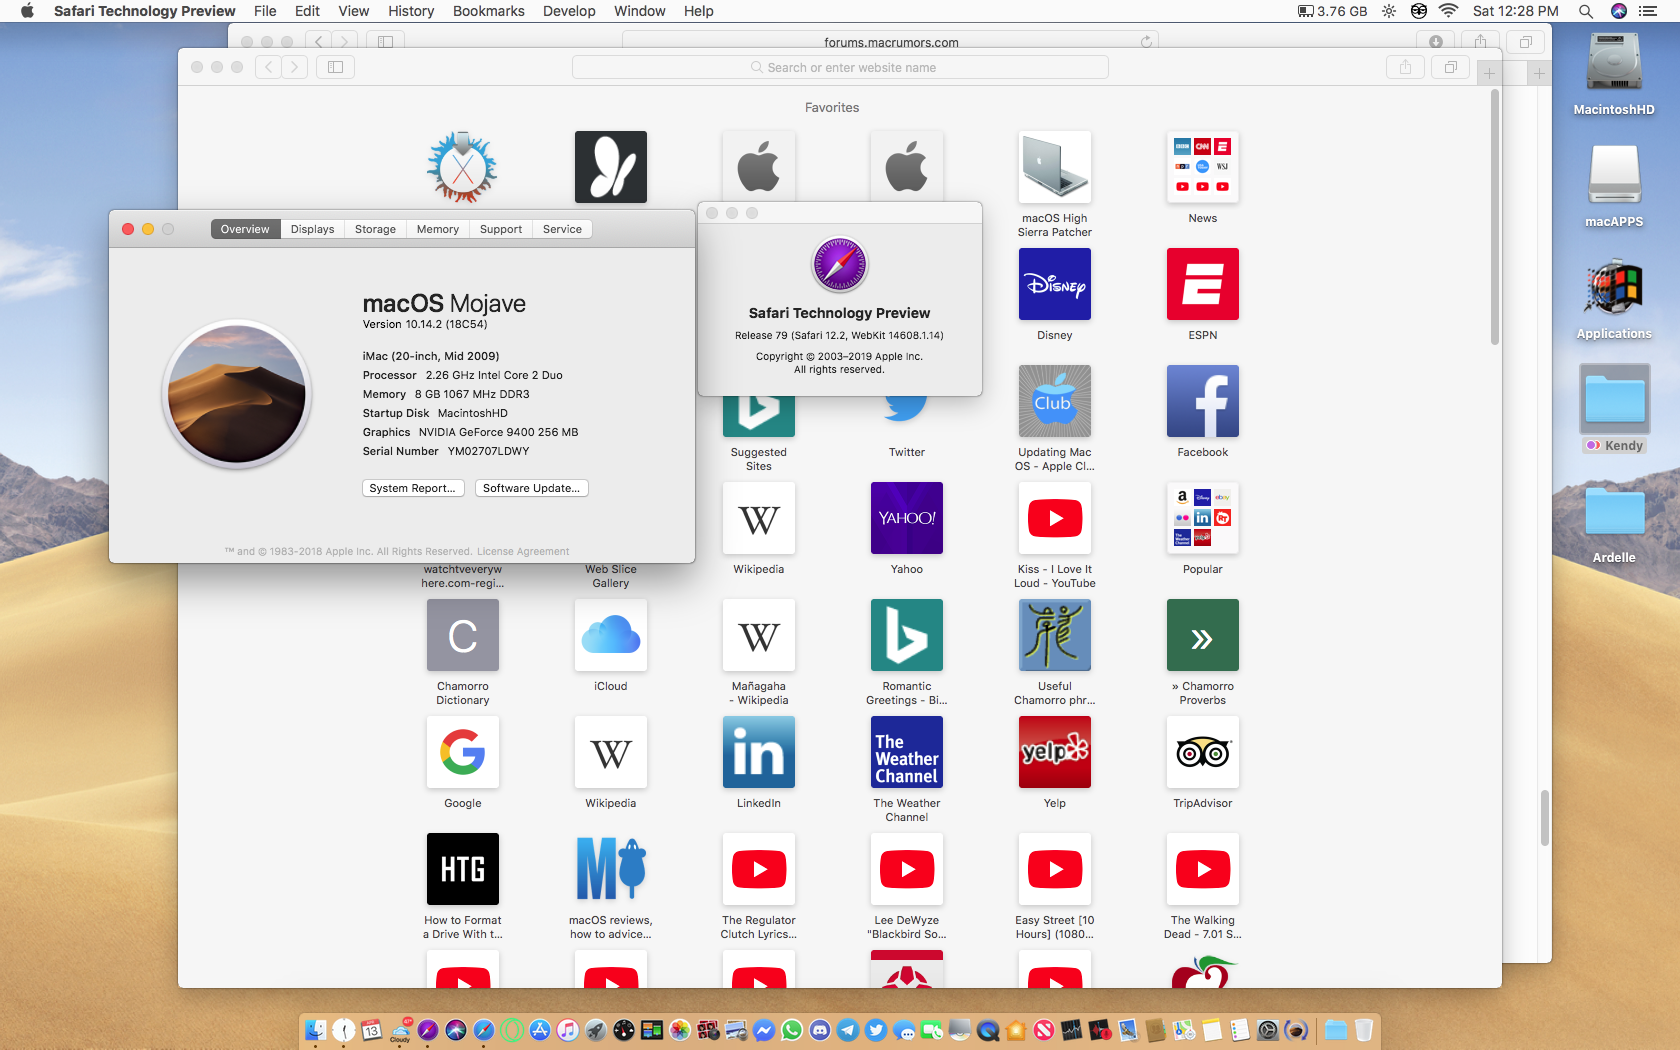1680x1050 pixels.
Task: Open the History menu
Action: pyautogui.click(x=411, y=11)
